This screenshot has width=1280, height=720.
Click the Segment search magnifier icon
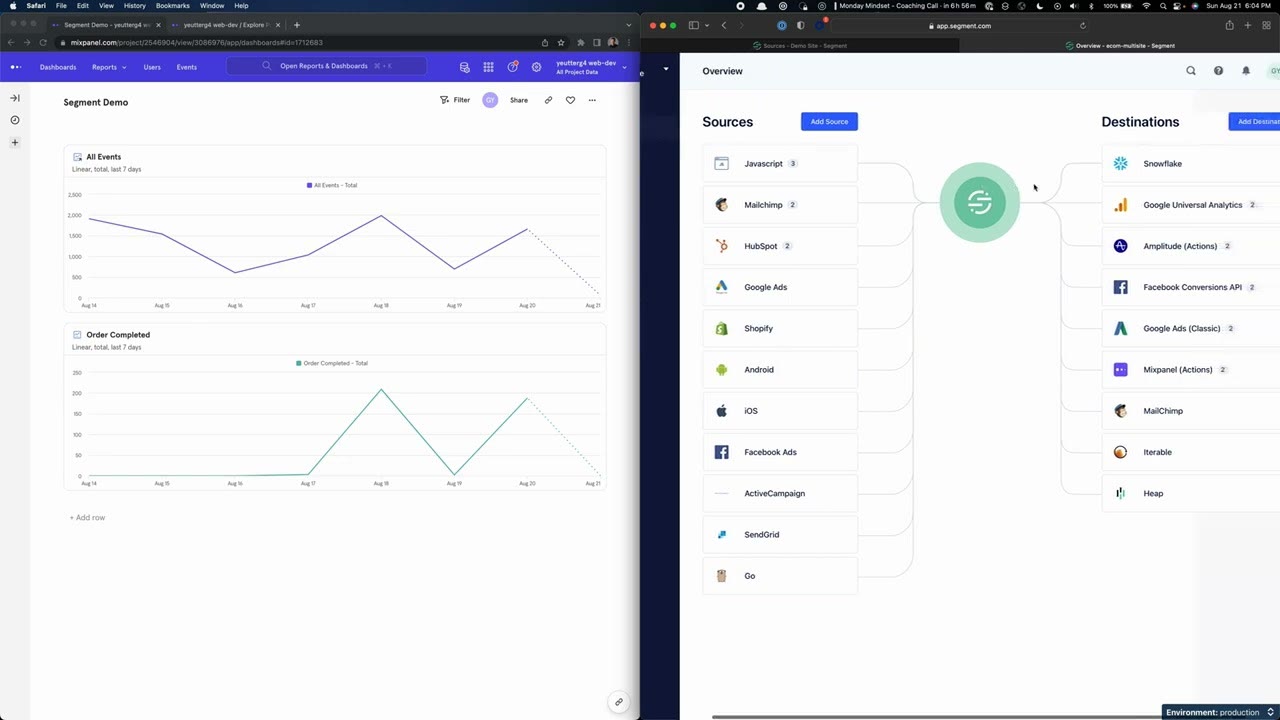1191,71
